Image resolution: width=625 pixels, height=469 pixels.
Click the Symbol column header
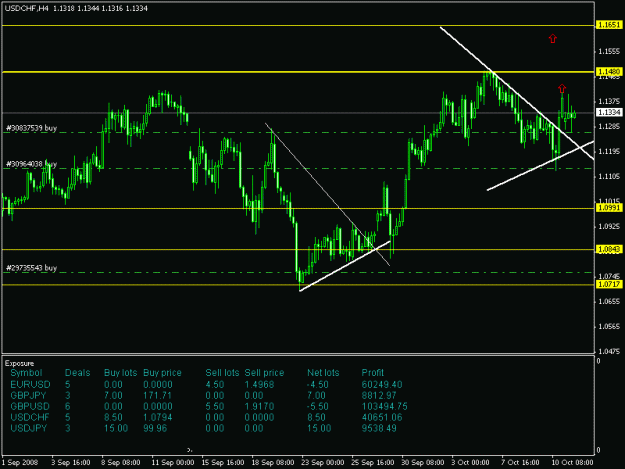coord(26,373)
